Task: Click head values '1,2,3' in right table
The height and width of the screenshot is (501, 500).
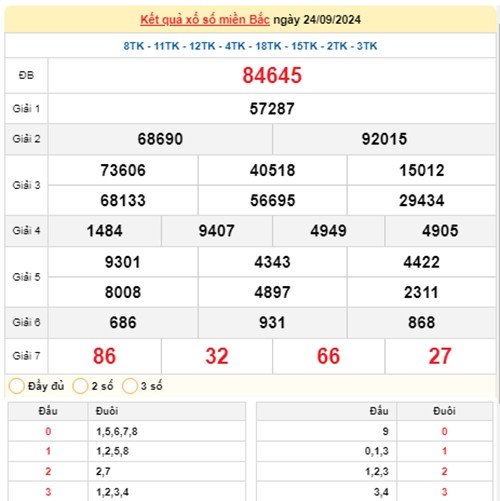Action: [377, 472]
